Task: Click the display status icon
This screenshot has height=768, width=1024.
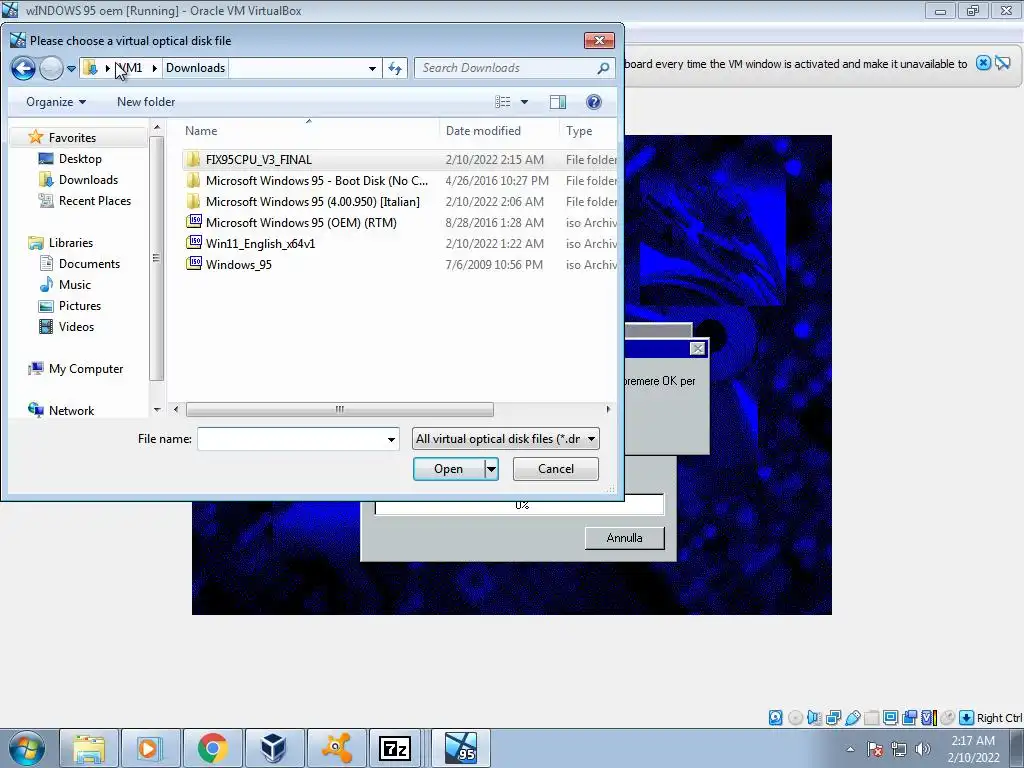Action: tap(890, 718)
